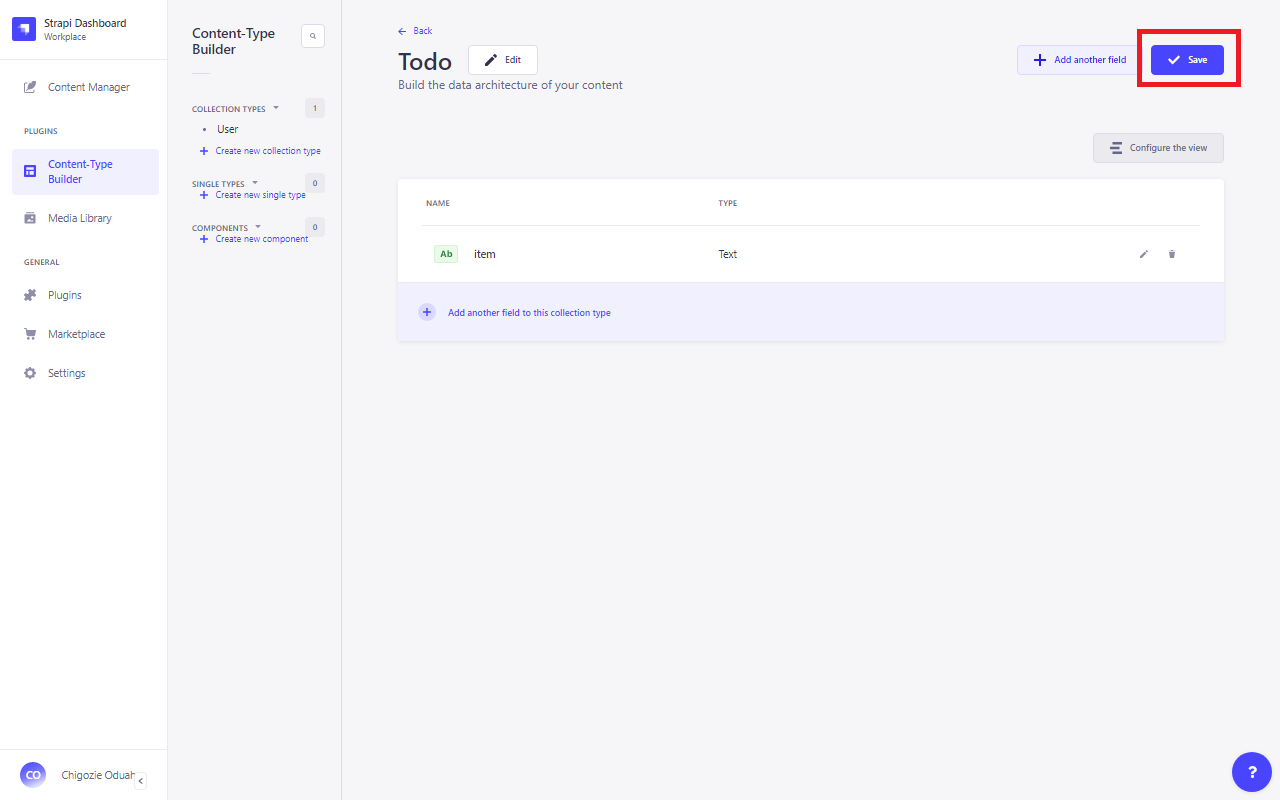Collapse the Collection Types section

276,108
